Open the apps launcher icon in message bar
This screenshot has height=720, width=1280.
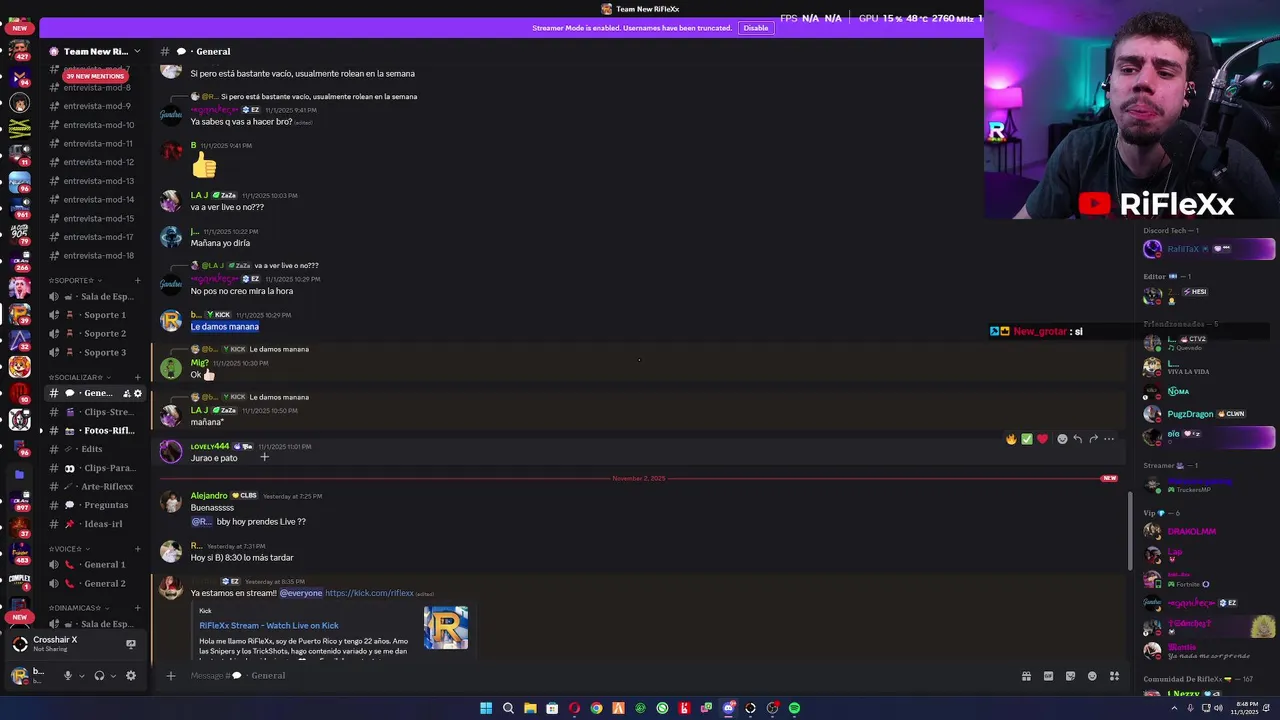tap(1114, 676)
